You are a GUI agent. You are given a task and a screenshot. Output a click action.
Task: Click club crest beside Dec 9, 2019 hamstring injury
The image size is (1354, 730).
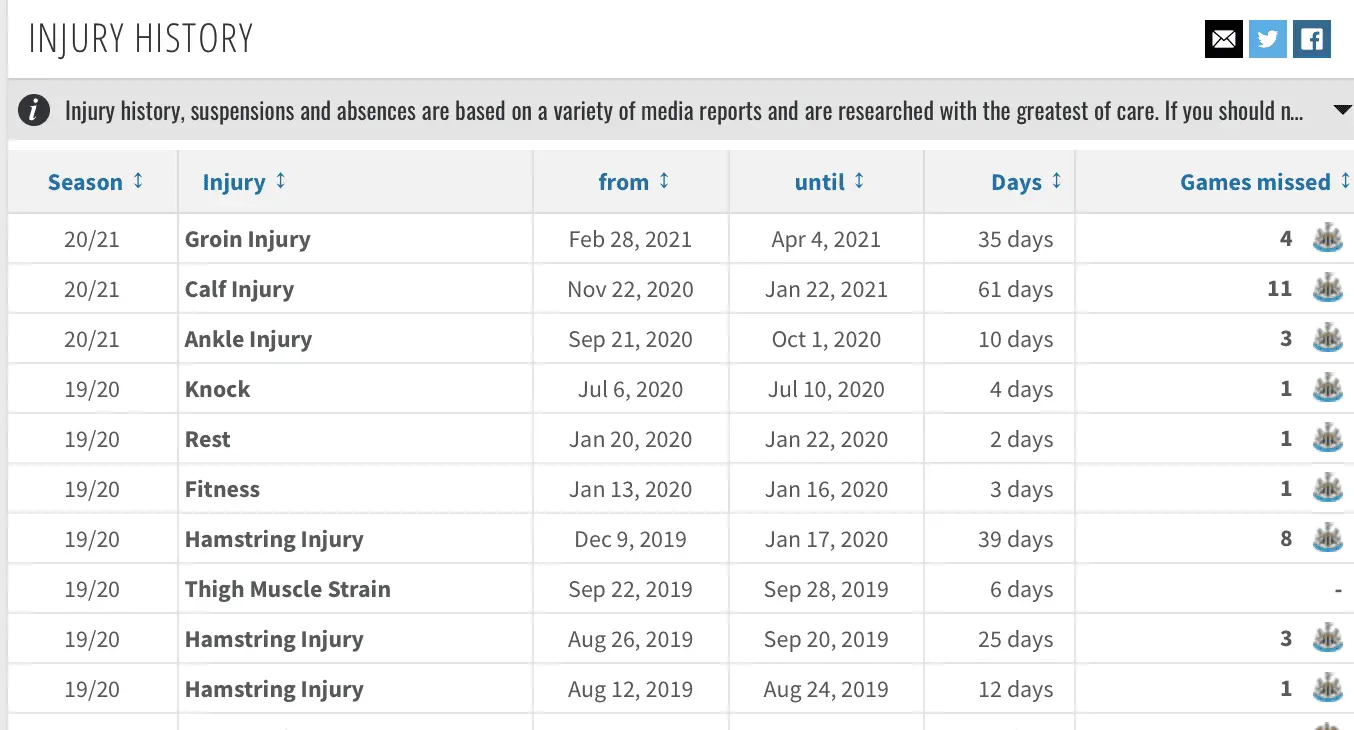click(x=1327, y=539)
